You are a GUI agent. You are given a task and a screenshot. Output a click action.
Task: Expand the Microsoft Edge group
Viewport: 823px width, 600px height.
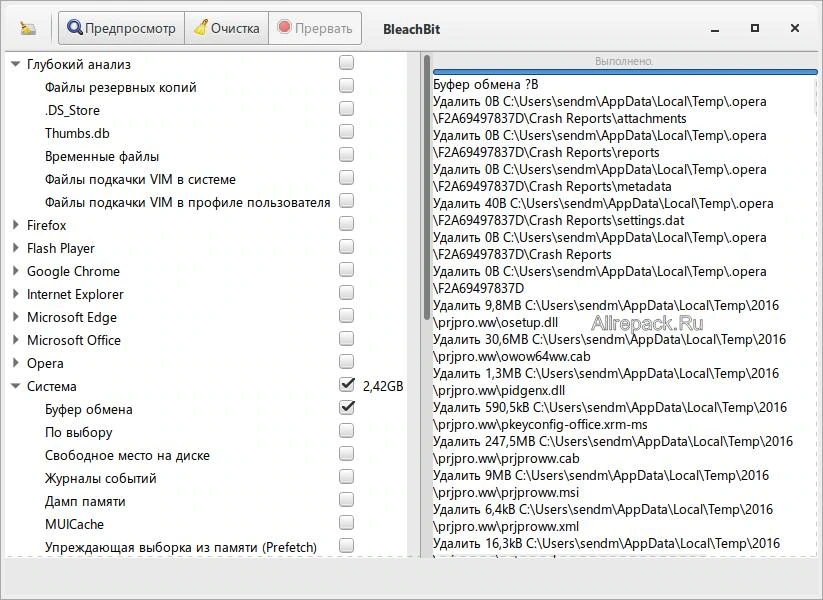[x=16, y=317]
